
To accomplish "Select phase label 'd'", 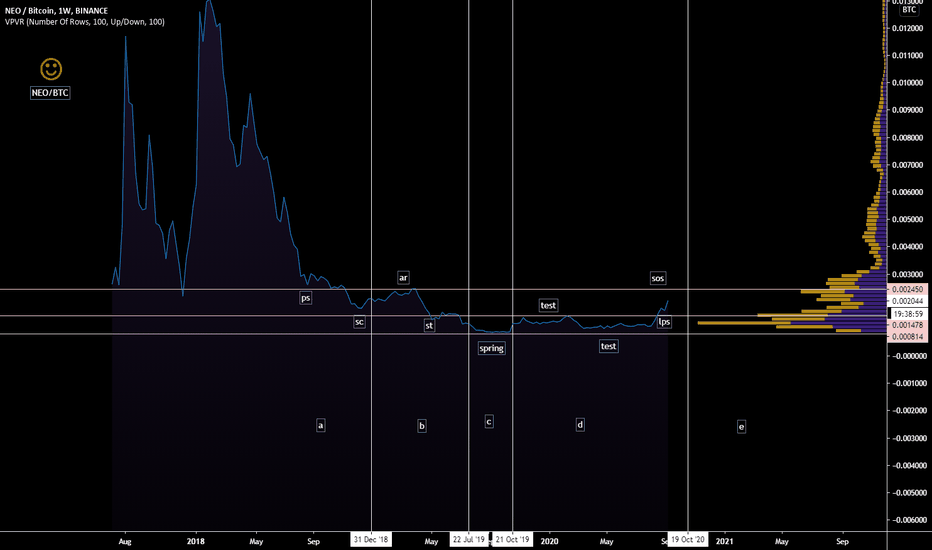I will click(x=580, y=425).
